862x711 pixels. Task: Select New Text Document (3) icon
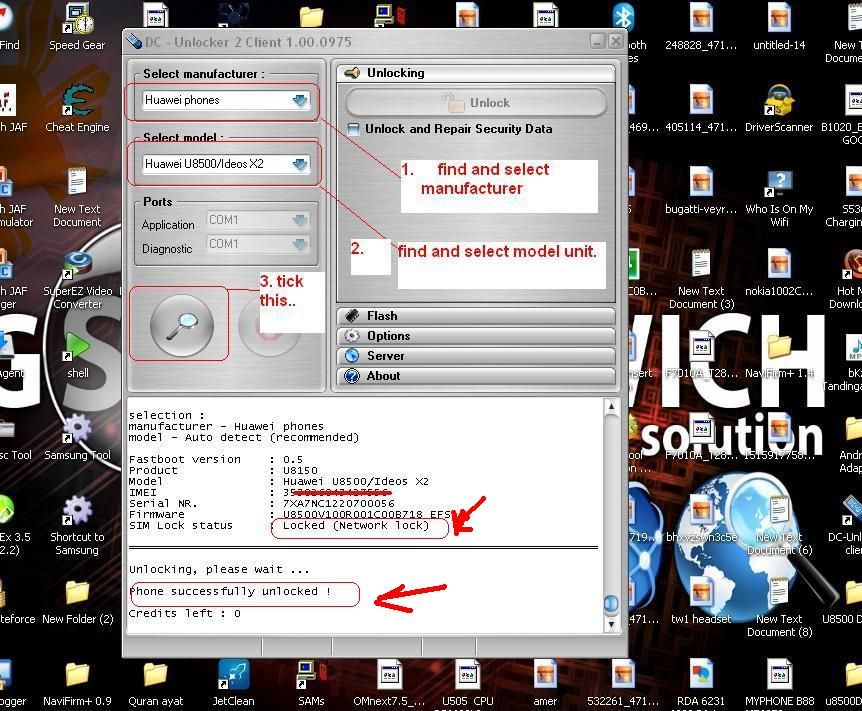click(x=701, y=280)
